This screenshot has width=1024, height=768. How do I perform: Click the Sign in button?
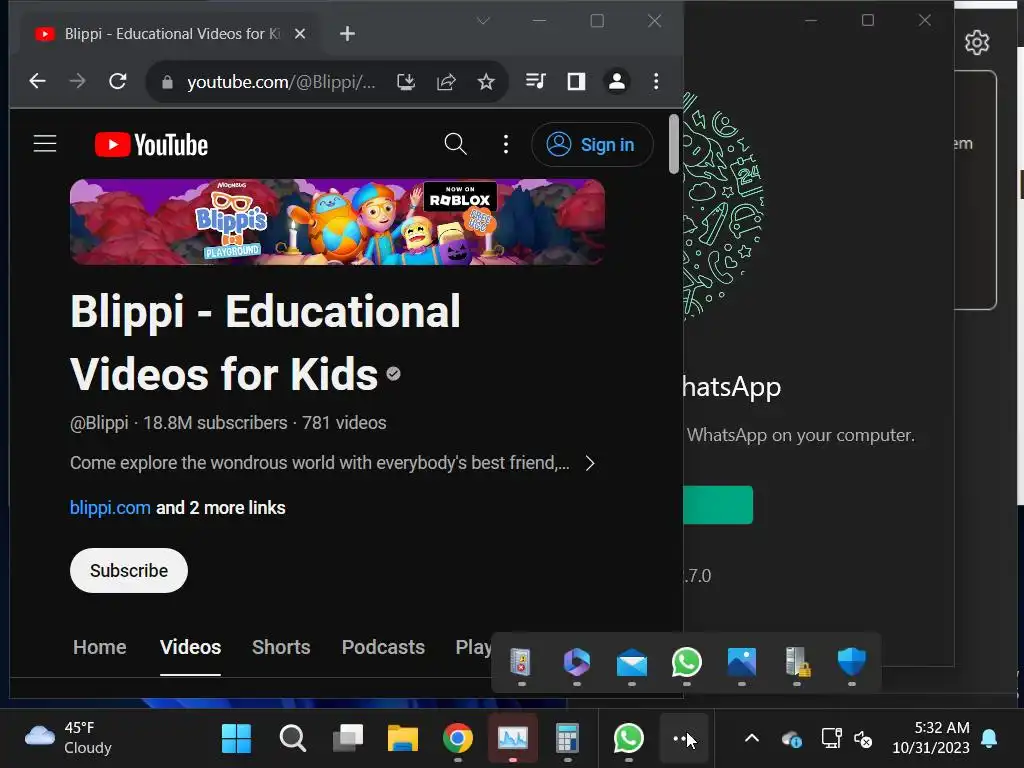pos(592,144)
